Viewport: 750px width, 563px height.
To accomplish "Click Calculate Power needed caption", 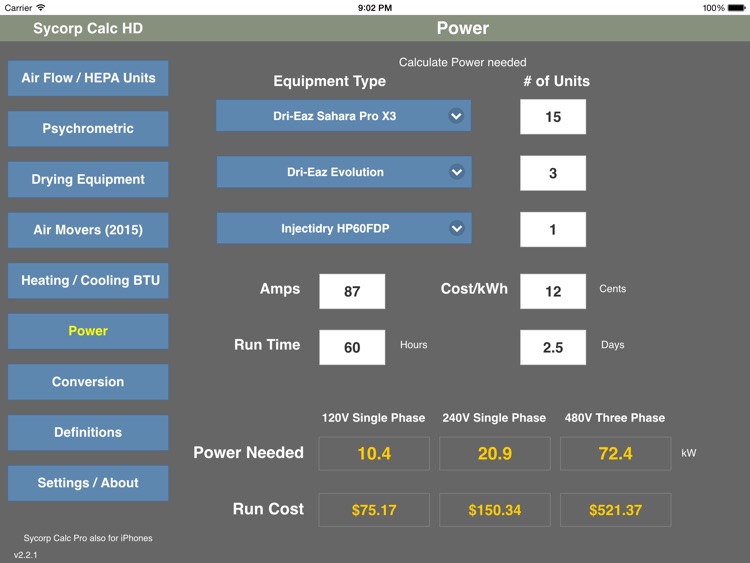I will [x=463, y=62].
